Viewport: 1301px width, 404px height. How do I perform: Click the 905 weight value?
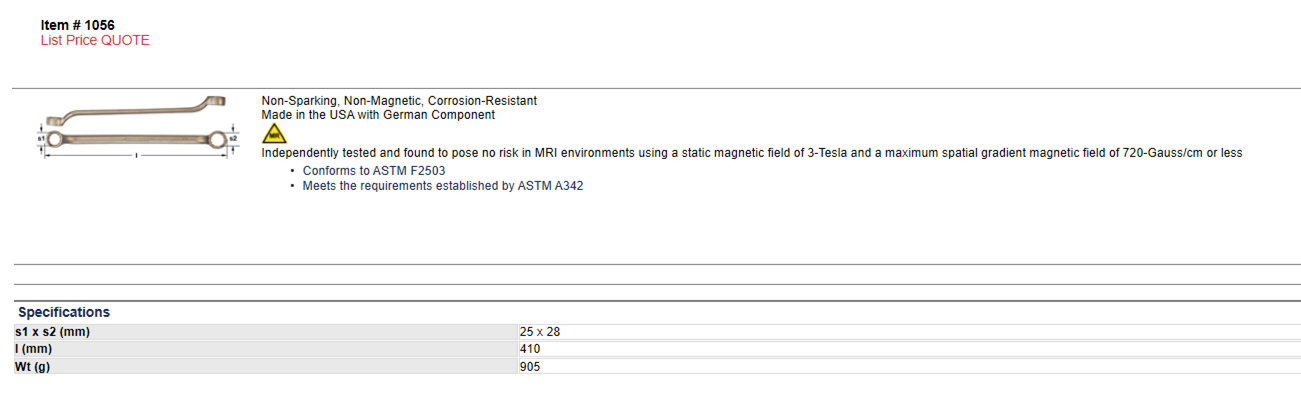tap(530, 366)
